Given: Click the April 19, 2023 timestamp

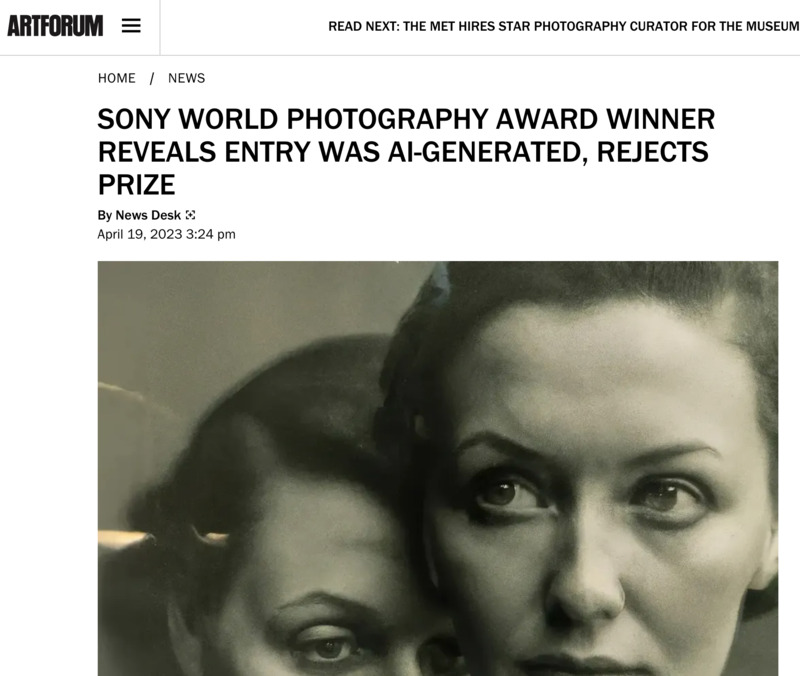Looking at the screenshot, I should point(140,234).
